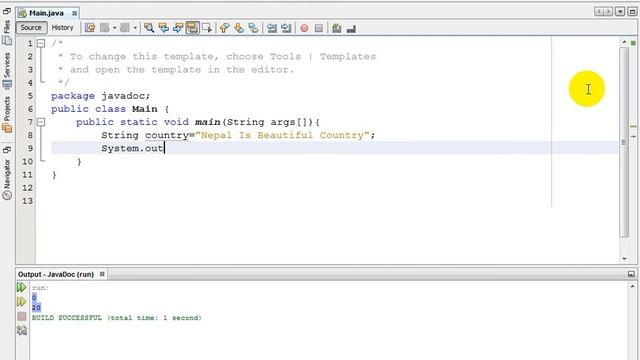Maximize the editor window icon
640x360 pixels.
[x=632, y=11]
